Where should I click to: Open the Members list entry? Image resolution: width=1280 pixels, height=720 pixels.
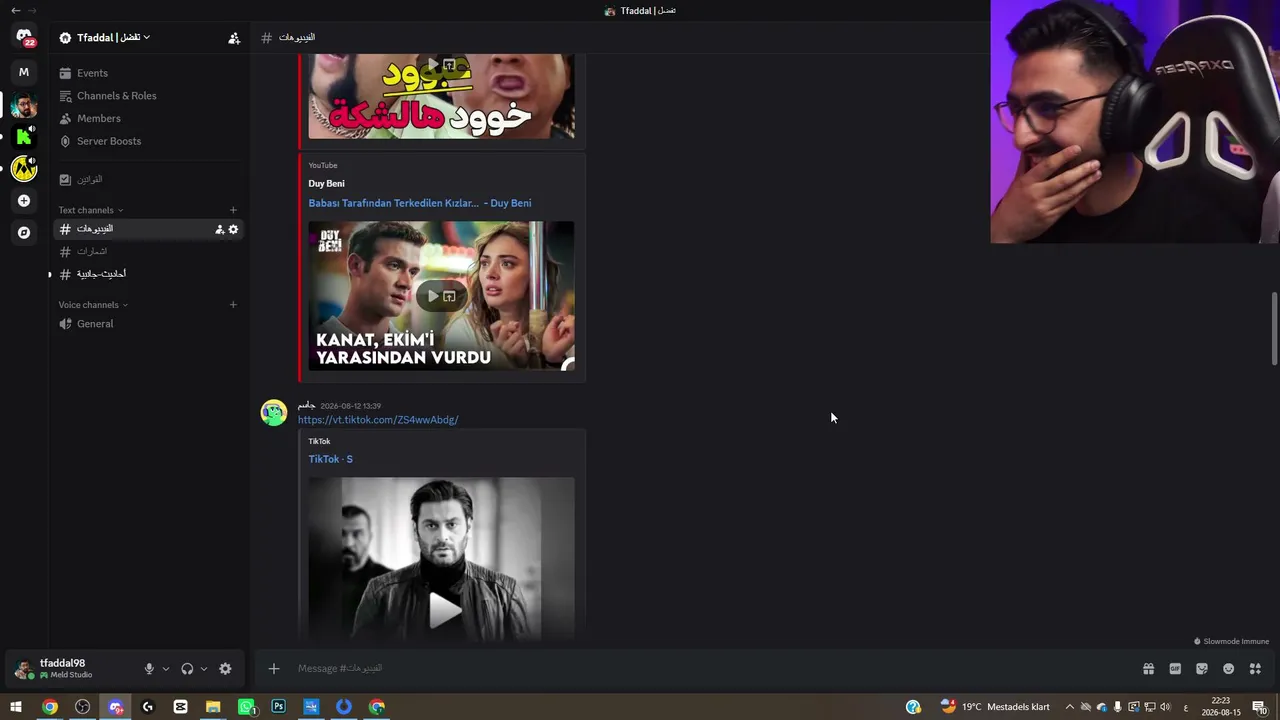[149, 119]
